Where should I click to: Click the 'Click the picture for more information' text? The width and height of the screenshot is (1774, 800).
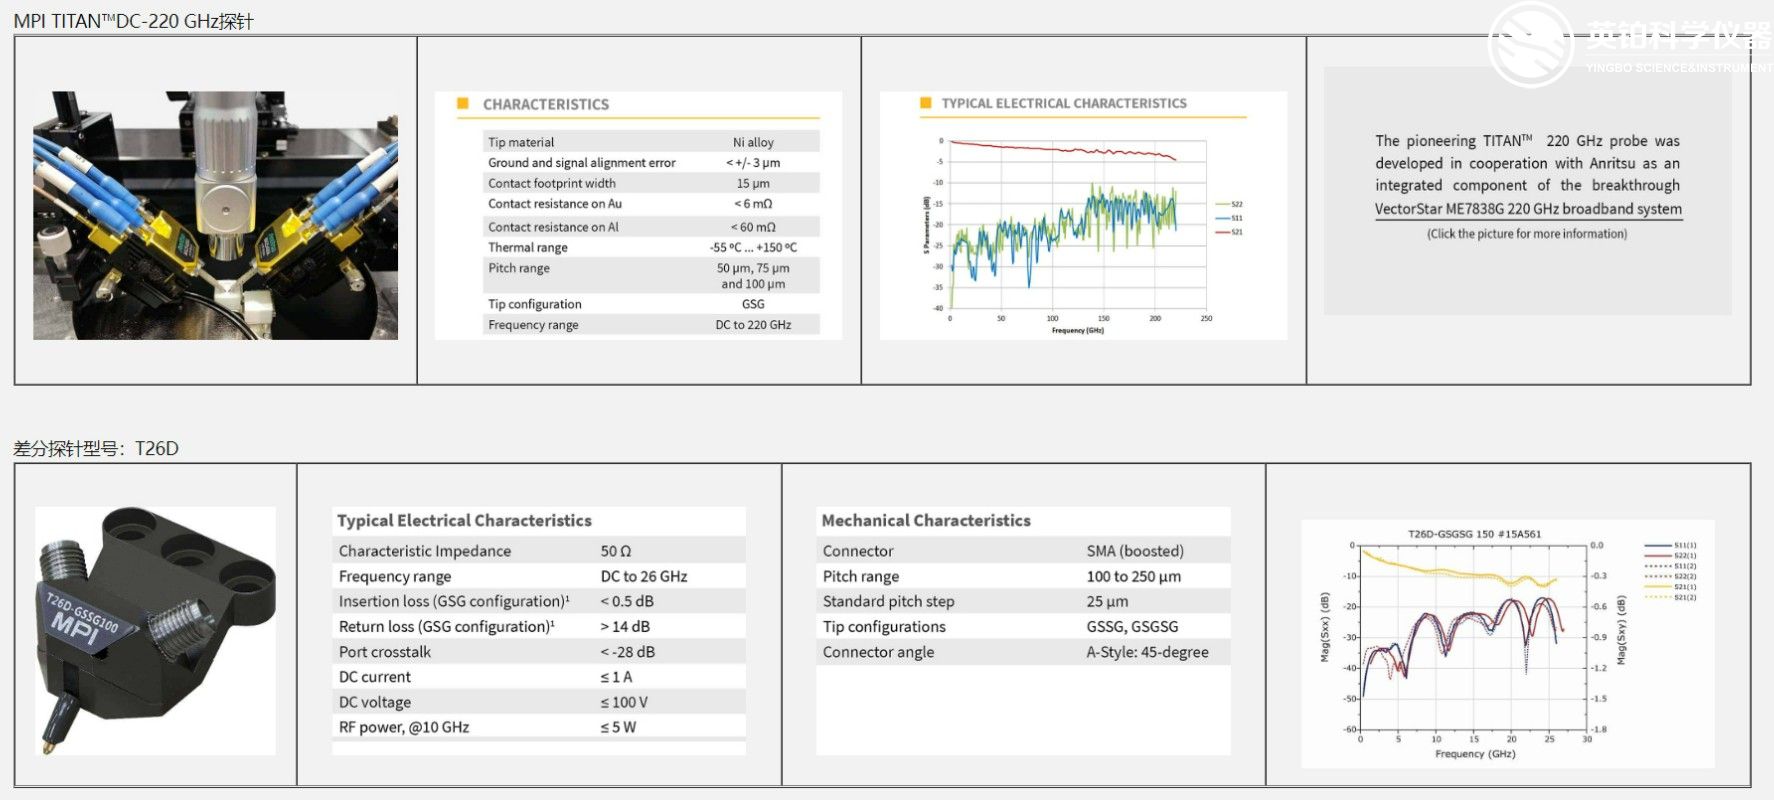pyautogui.click(x=1526, y=234)
